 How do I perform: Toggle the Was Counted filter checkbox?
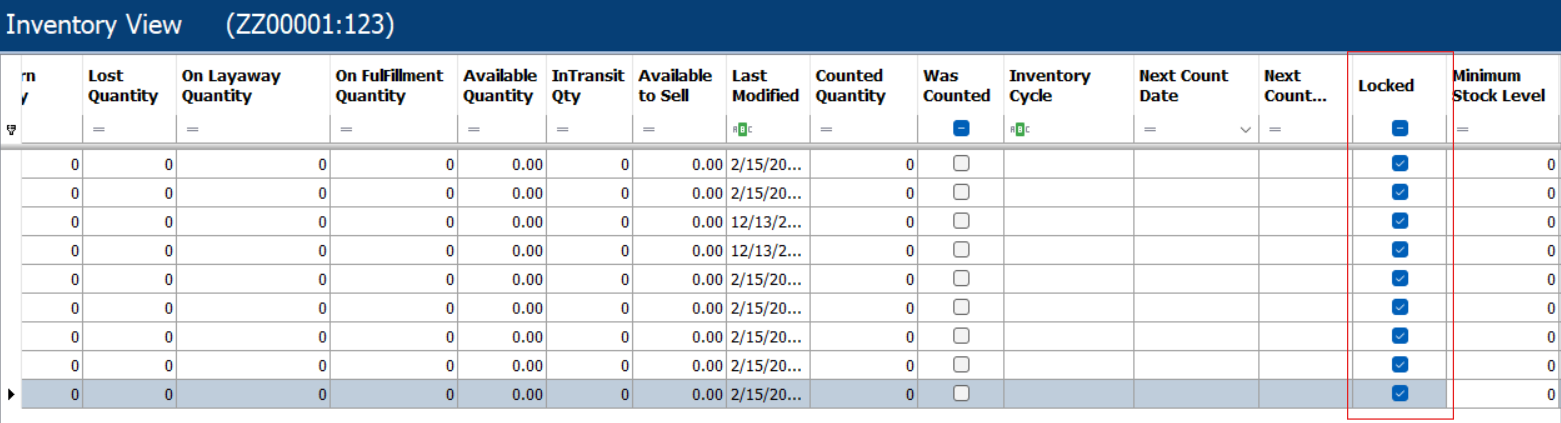click(959, 129)
